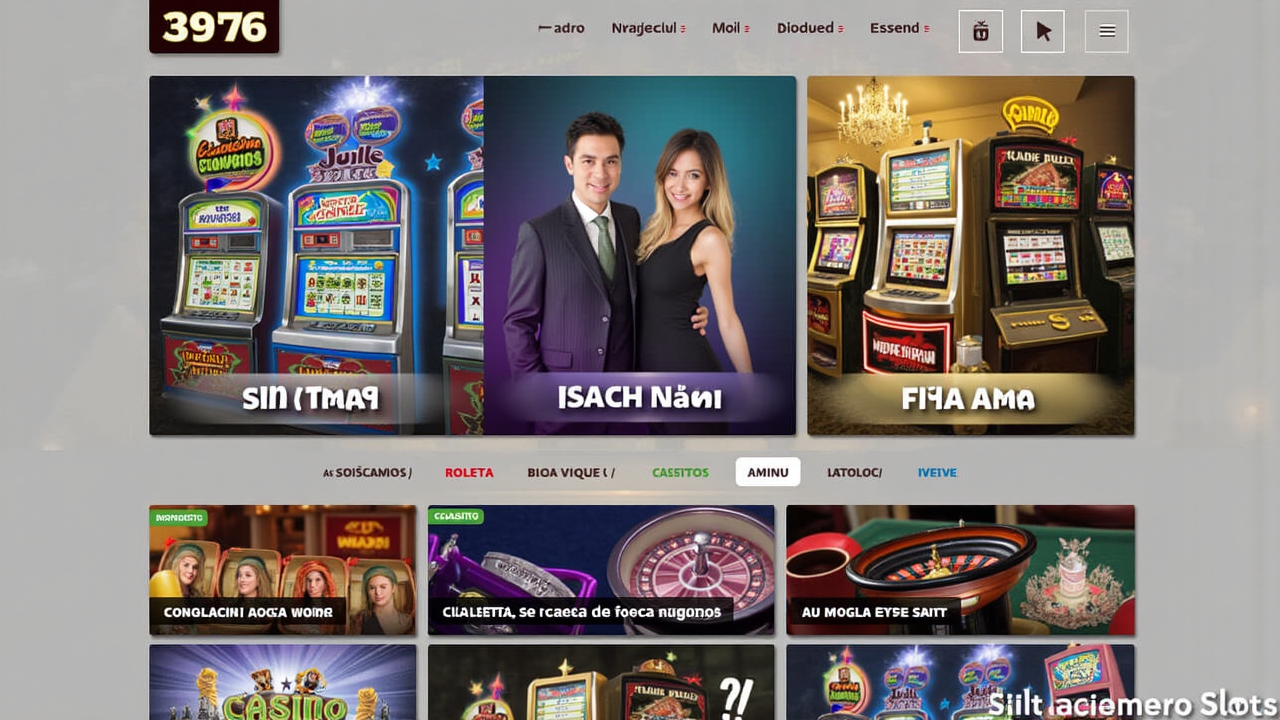Open the CONGLACINI AOGA WOINR game card
Image resolution: width=1280 pixels, height=720 pixels.
(x=283, y=570)
